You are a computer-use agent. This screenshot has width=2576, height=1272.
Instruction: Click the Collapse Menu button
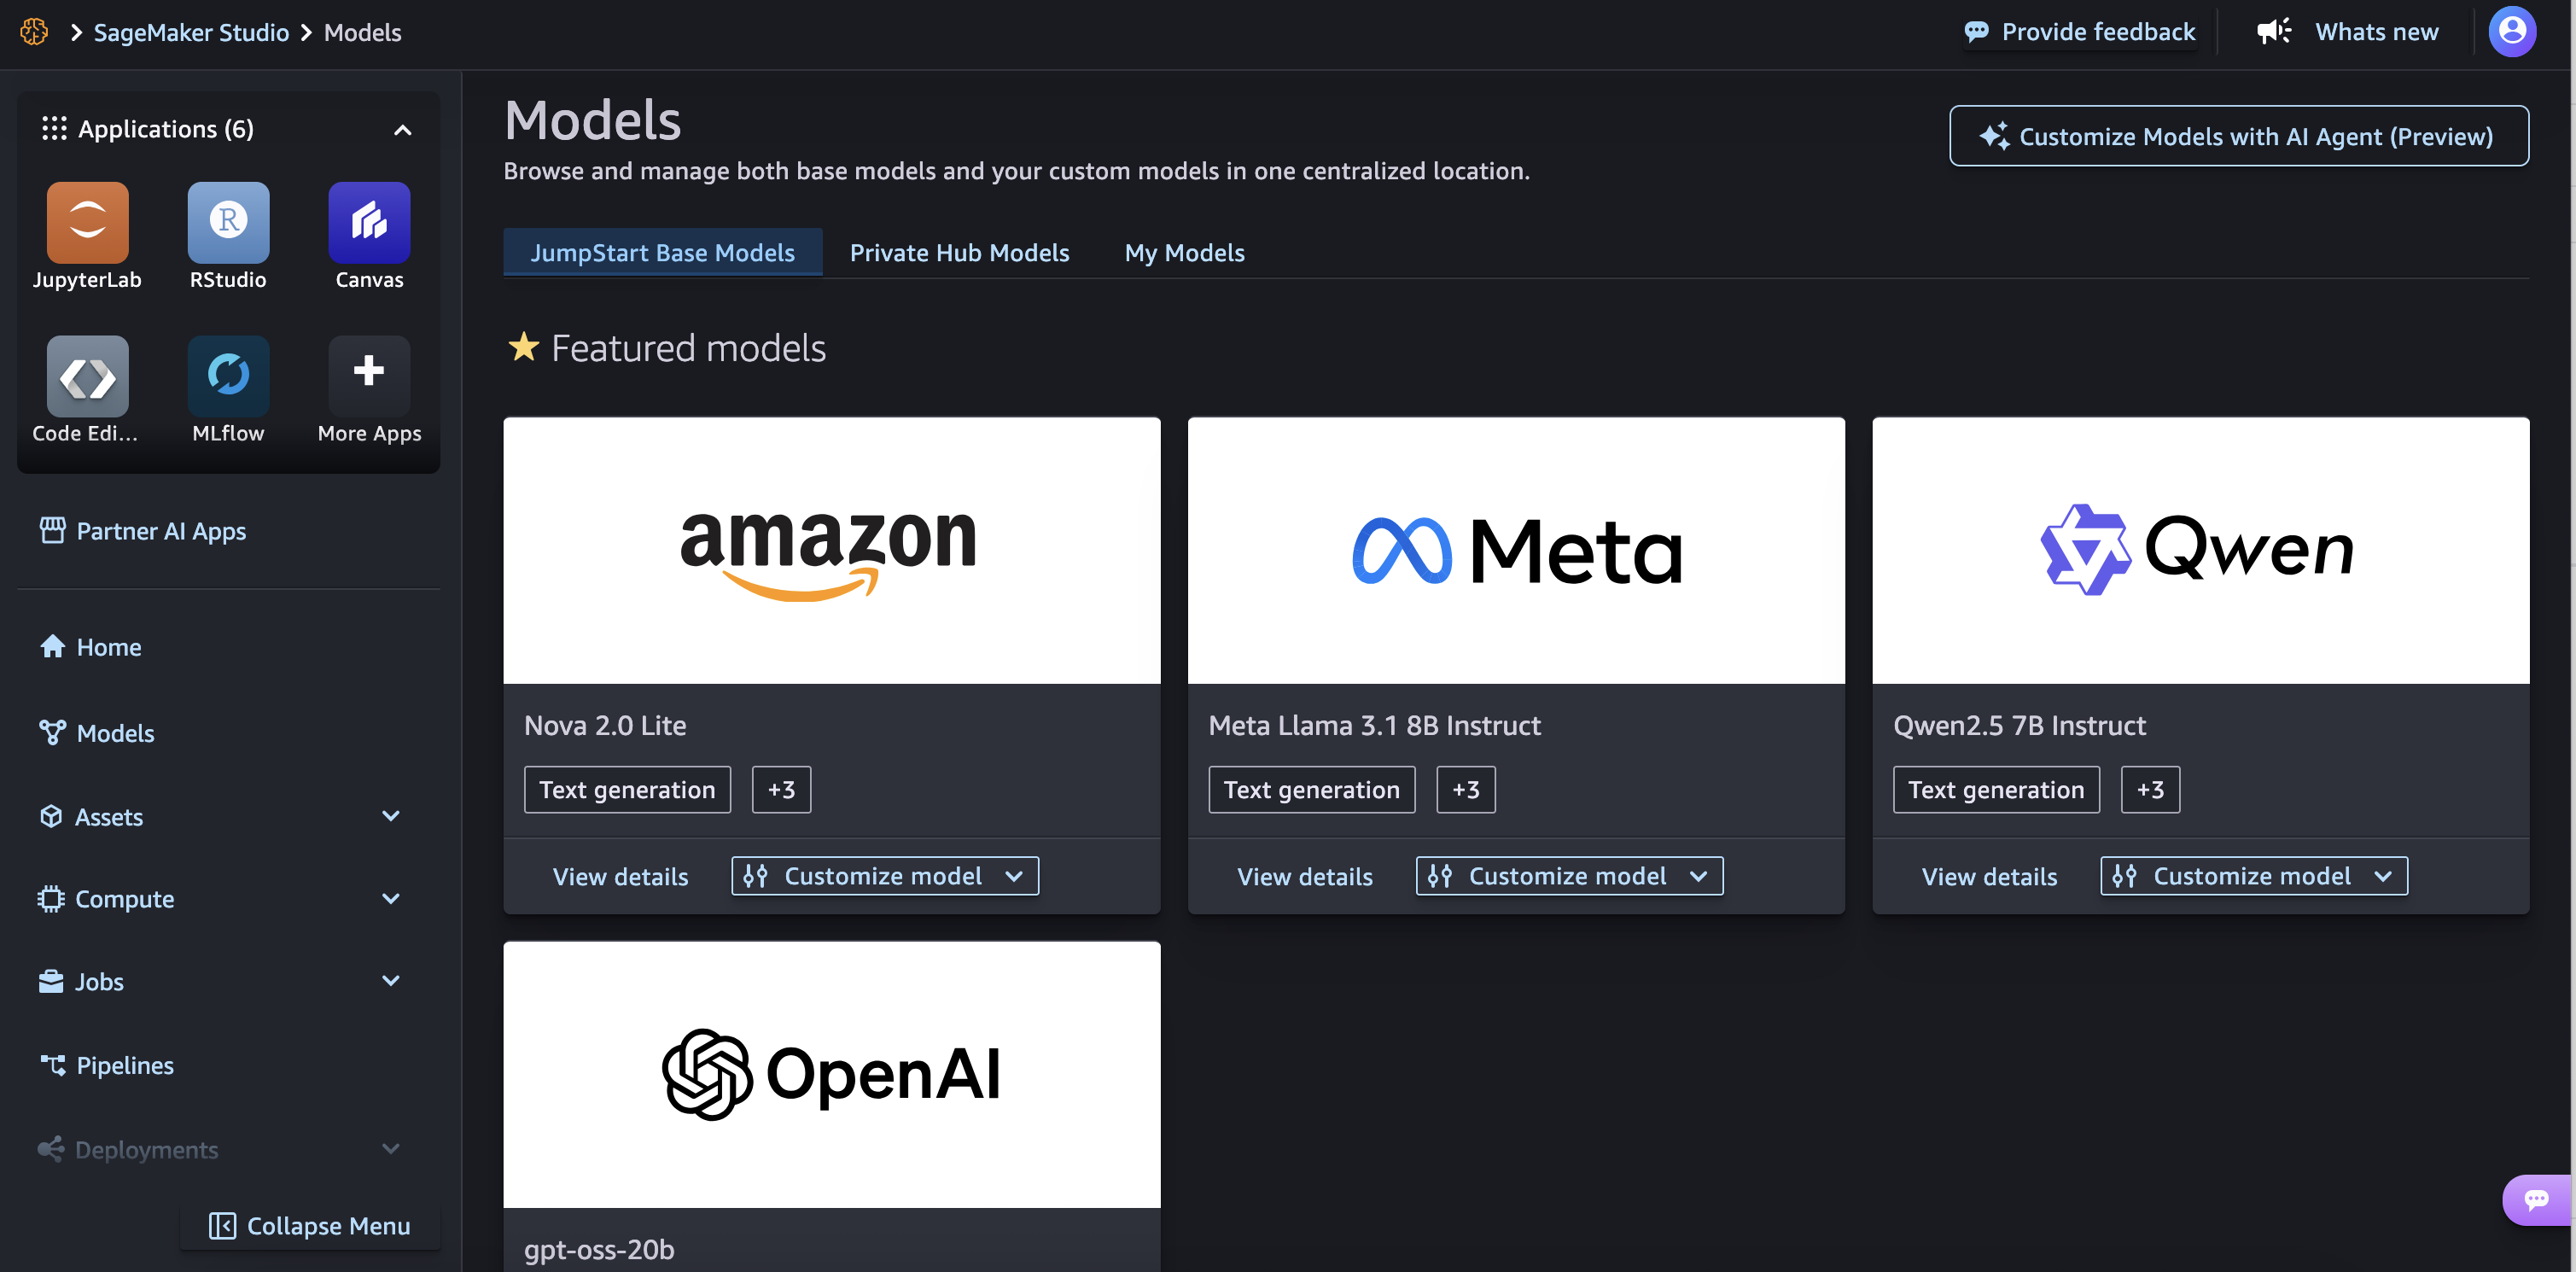click(310, 1225)
